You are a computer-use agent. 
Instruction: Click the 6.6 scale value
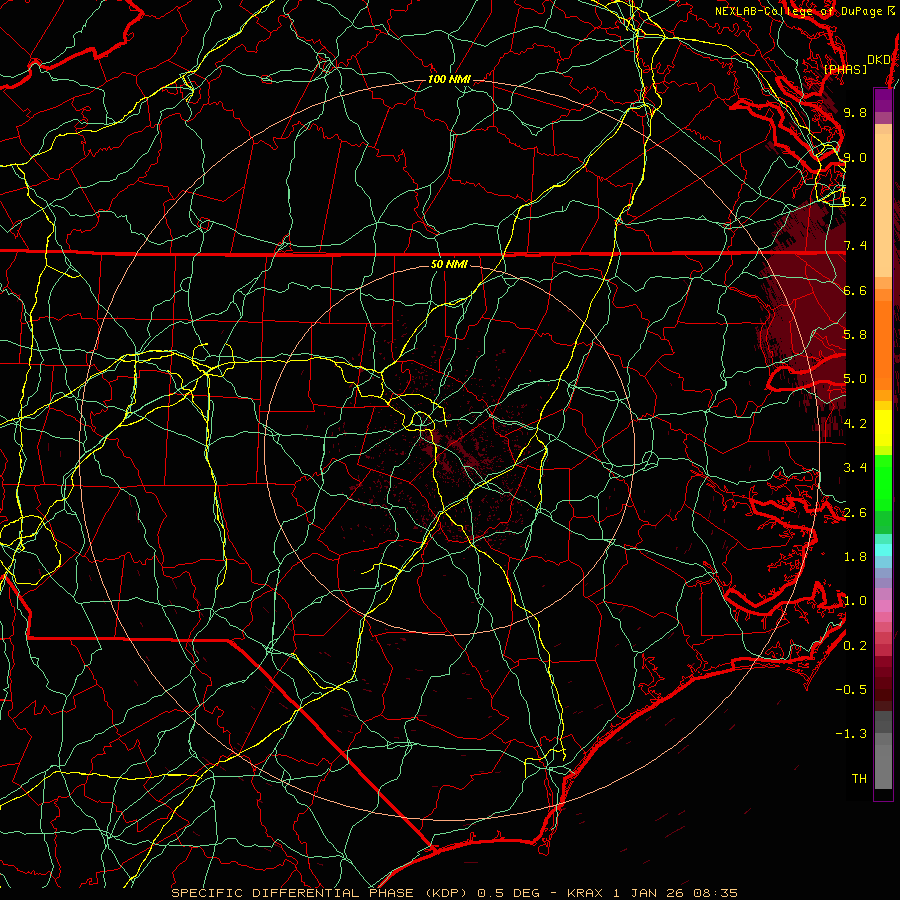[x=855, y=290]
